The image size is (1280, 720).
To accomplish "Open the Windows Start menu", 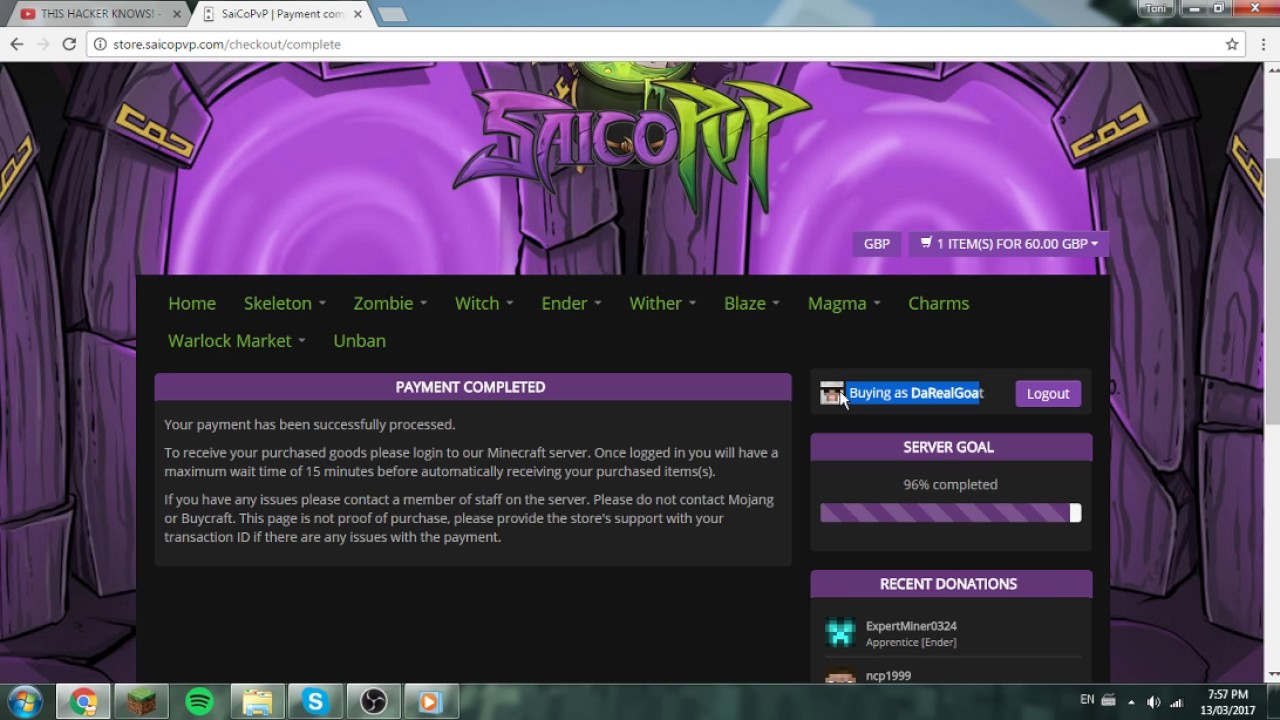I will click(x=24, y=701).
